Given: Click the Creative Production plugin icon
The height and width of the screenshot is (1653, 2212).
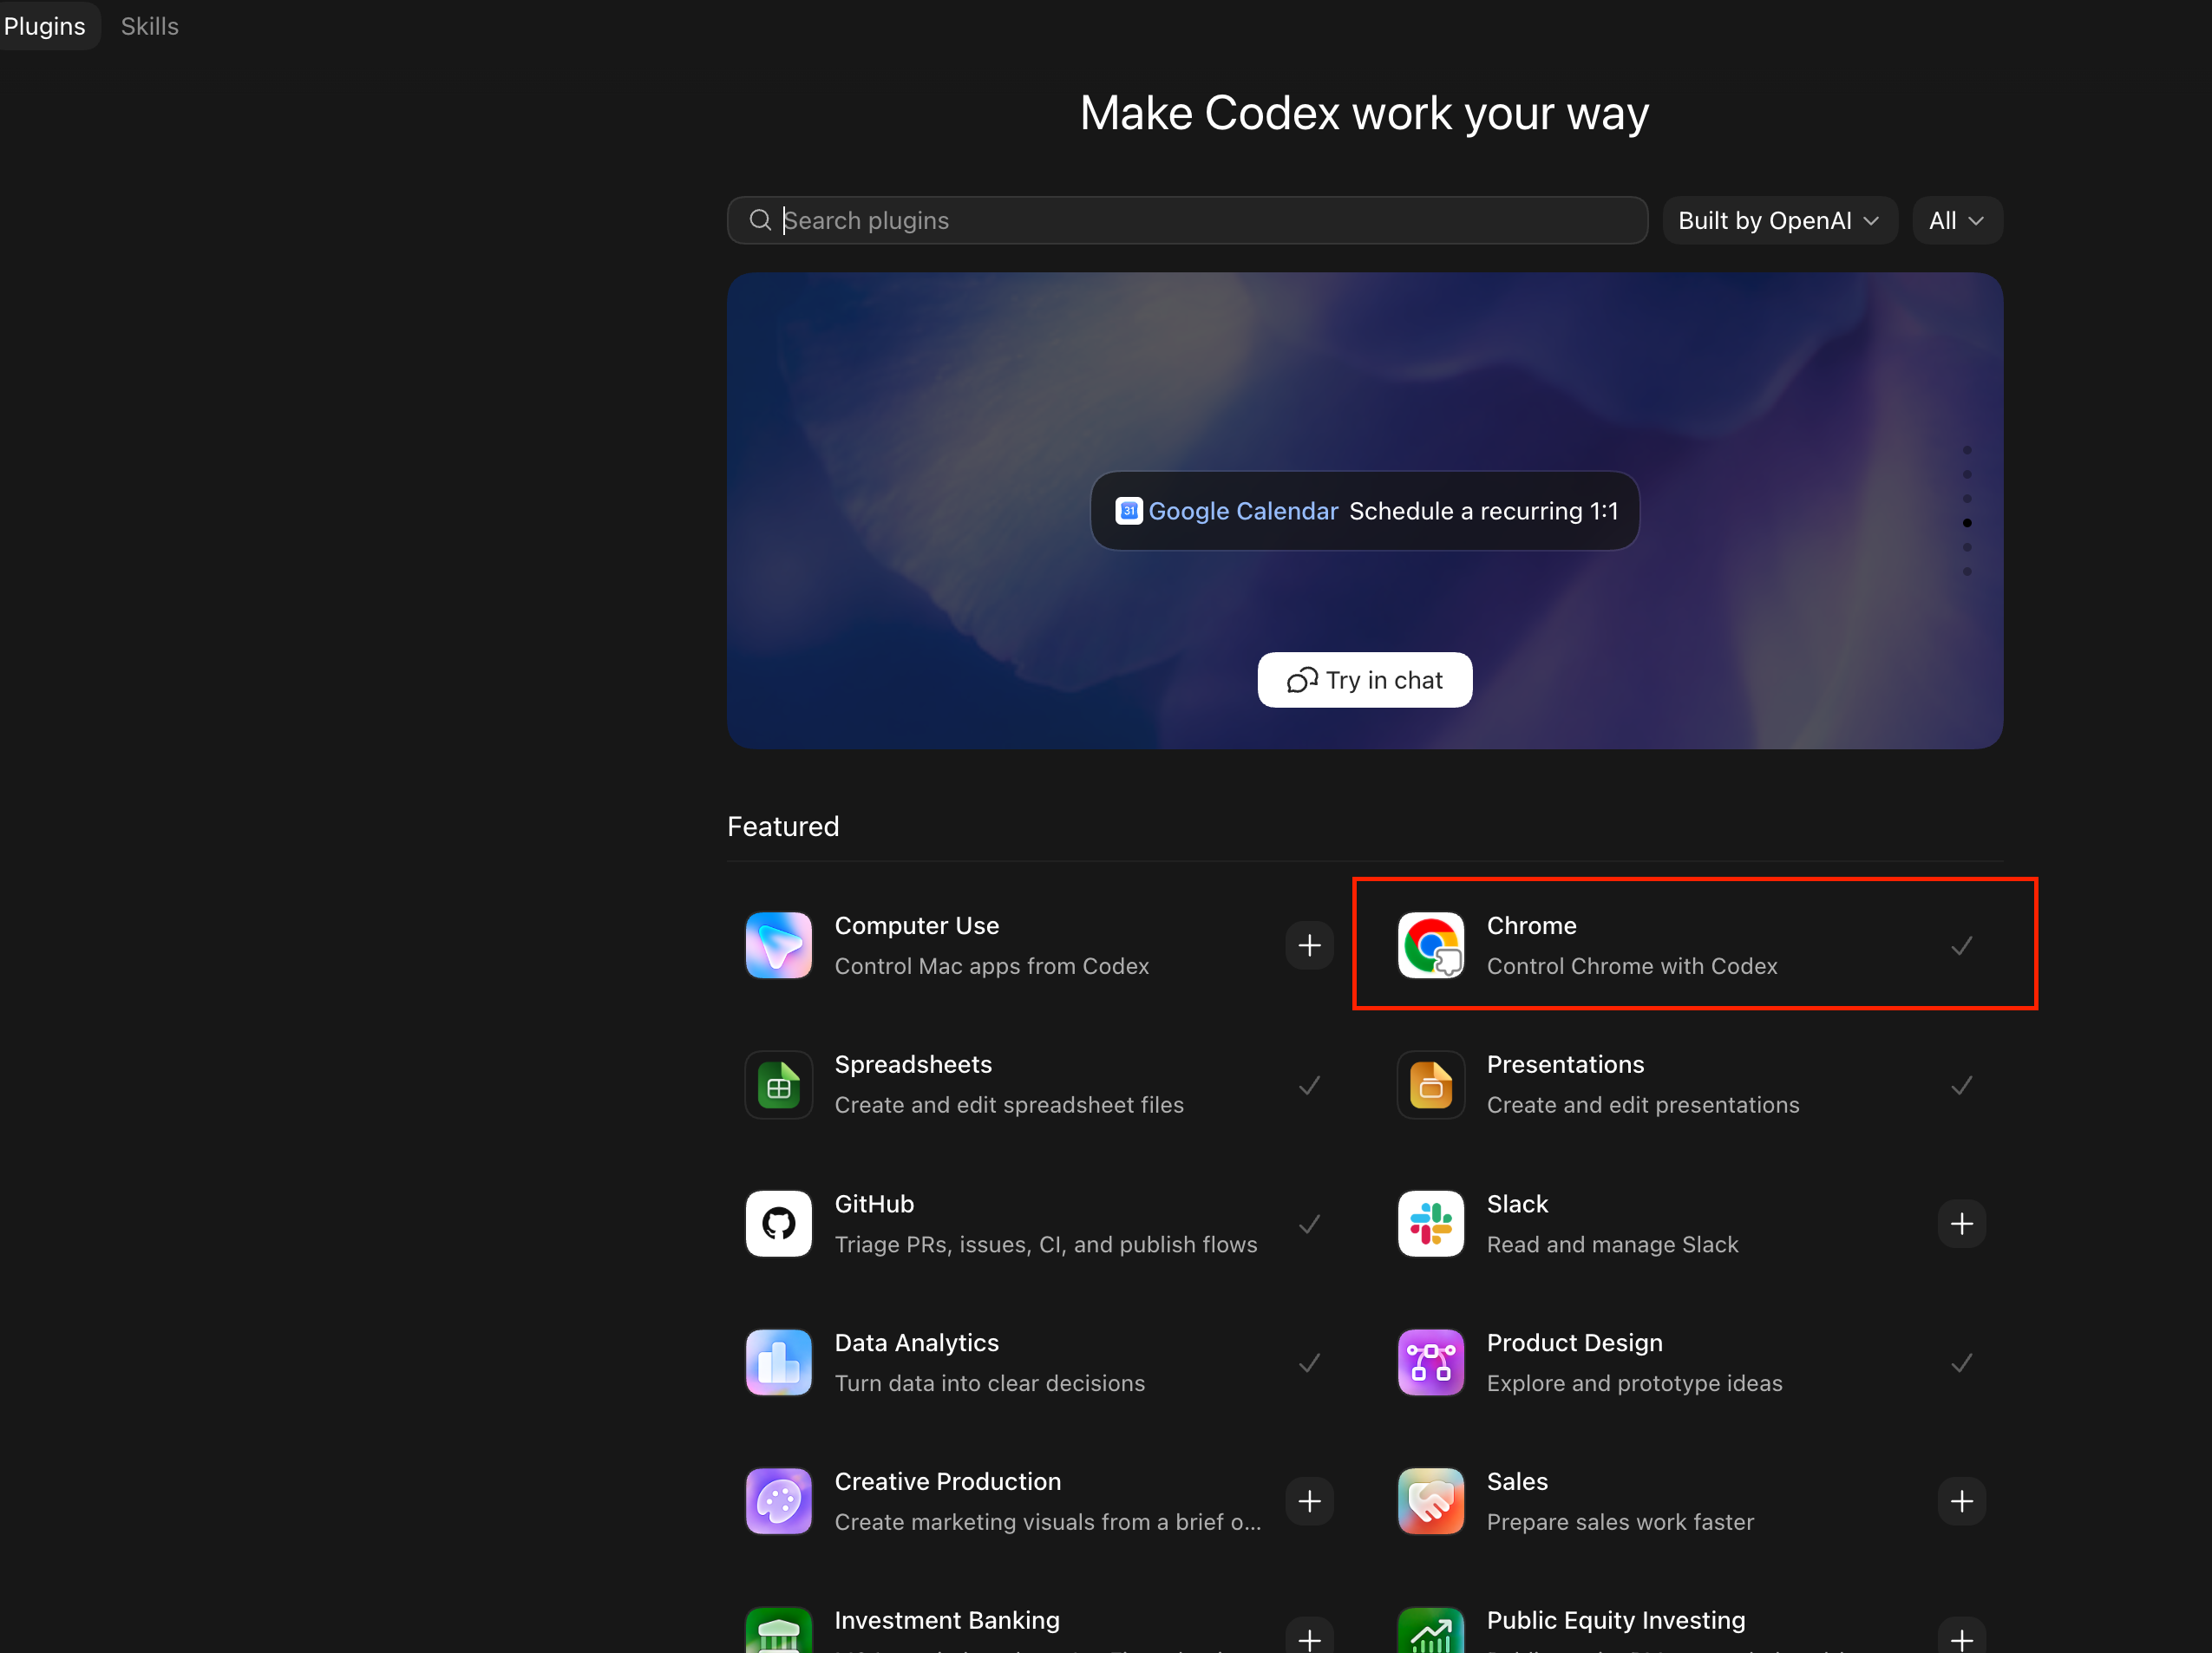Looking at the screenshot, I should click(778, 1501).
